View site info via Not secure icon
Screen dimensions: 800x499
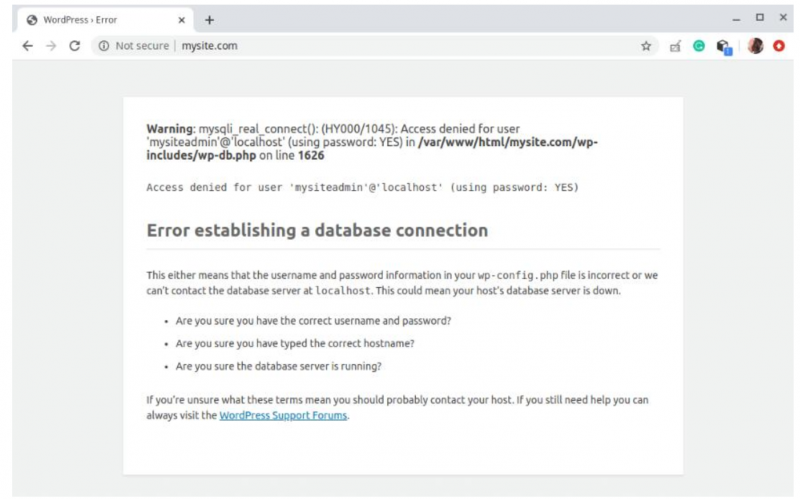point(104,46)
